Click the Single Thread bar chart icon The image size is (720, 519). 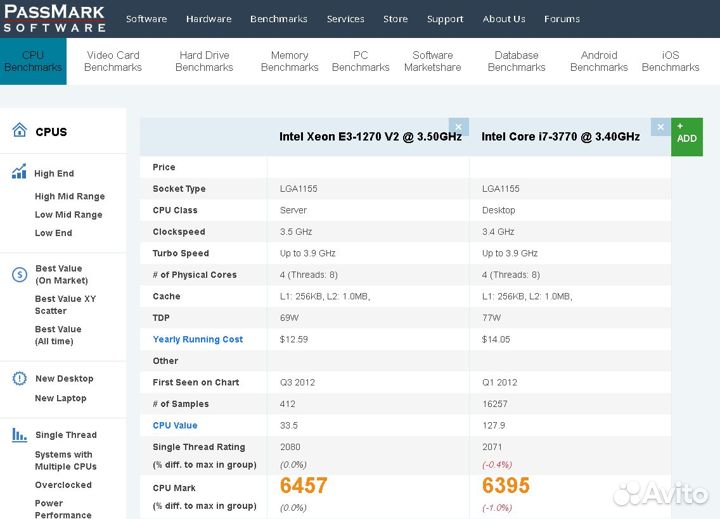click(19, 434)
